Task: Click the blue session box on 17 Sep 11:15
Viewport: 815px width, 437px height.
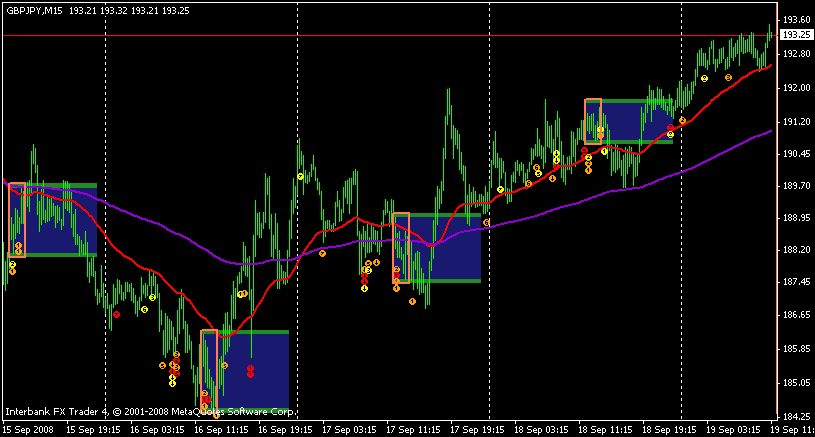Action: click(437, 248)
